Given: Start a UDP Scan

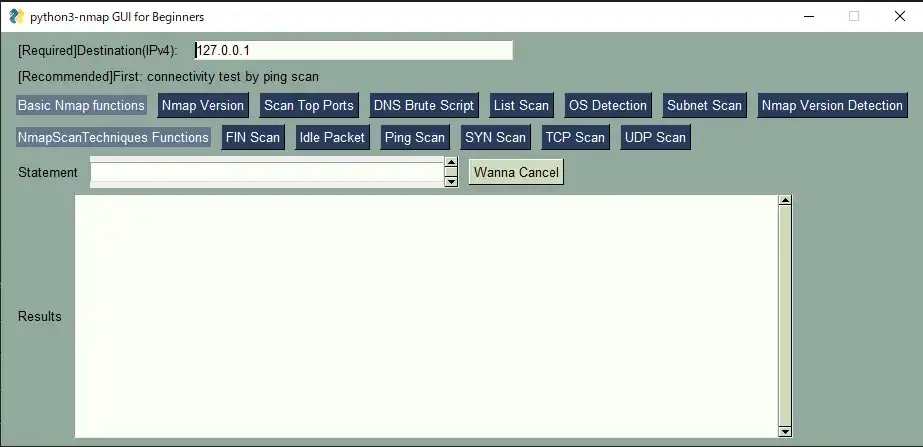Looking at the screenshot, I should (655, 137).
